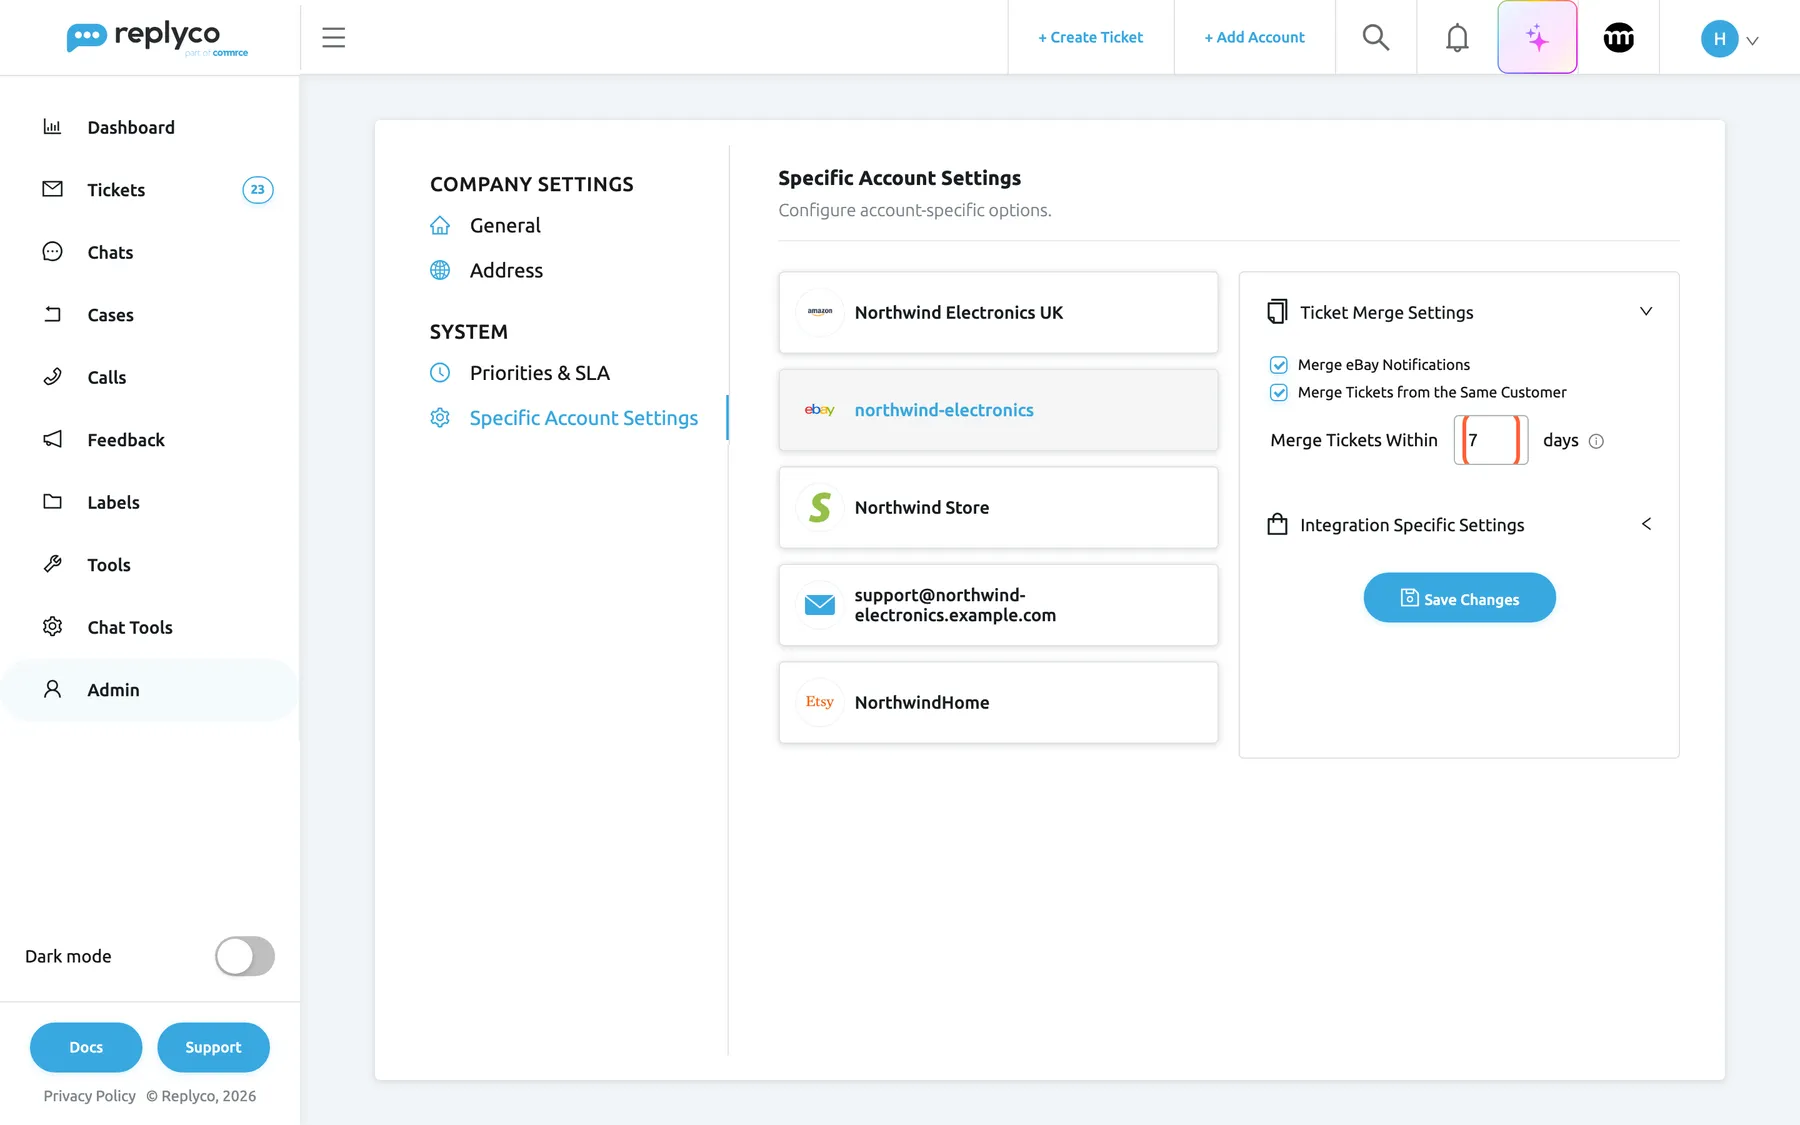Click the Save Changes button
Screen dimensions: 1800x1125
[1459, 598]
